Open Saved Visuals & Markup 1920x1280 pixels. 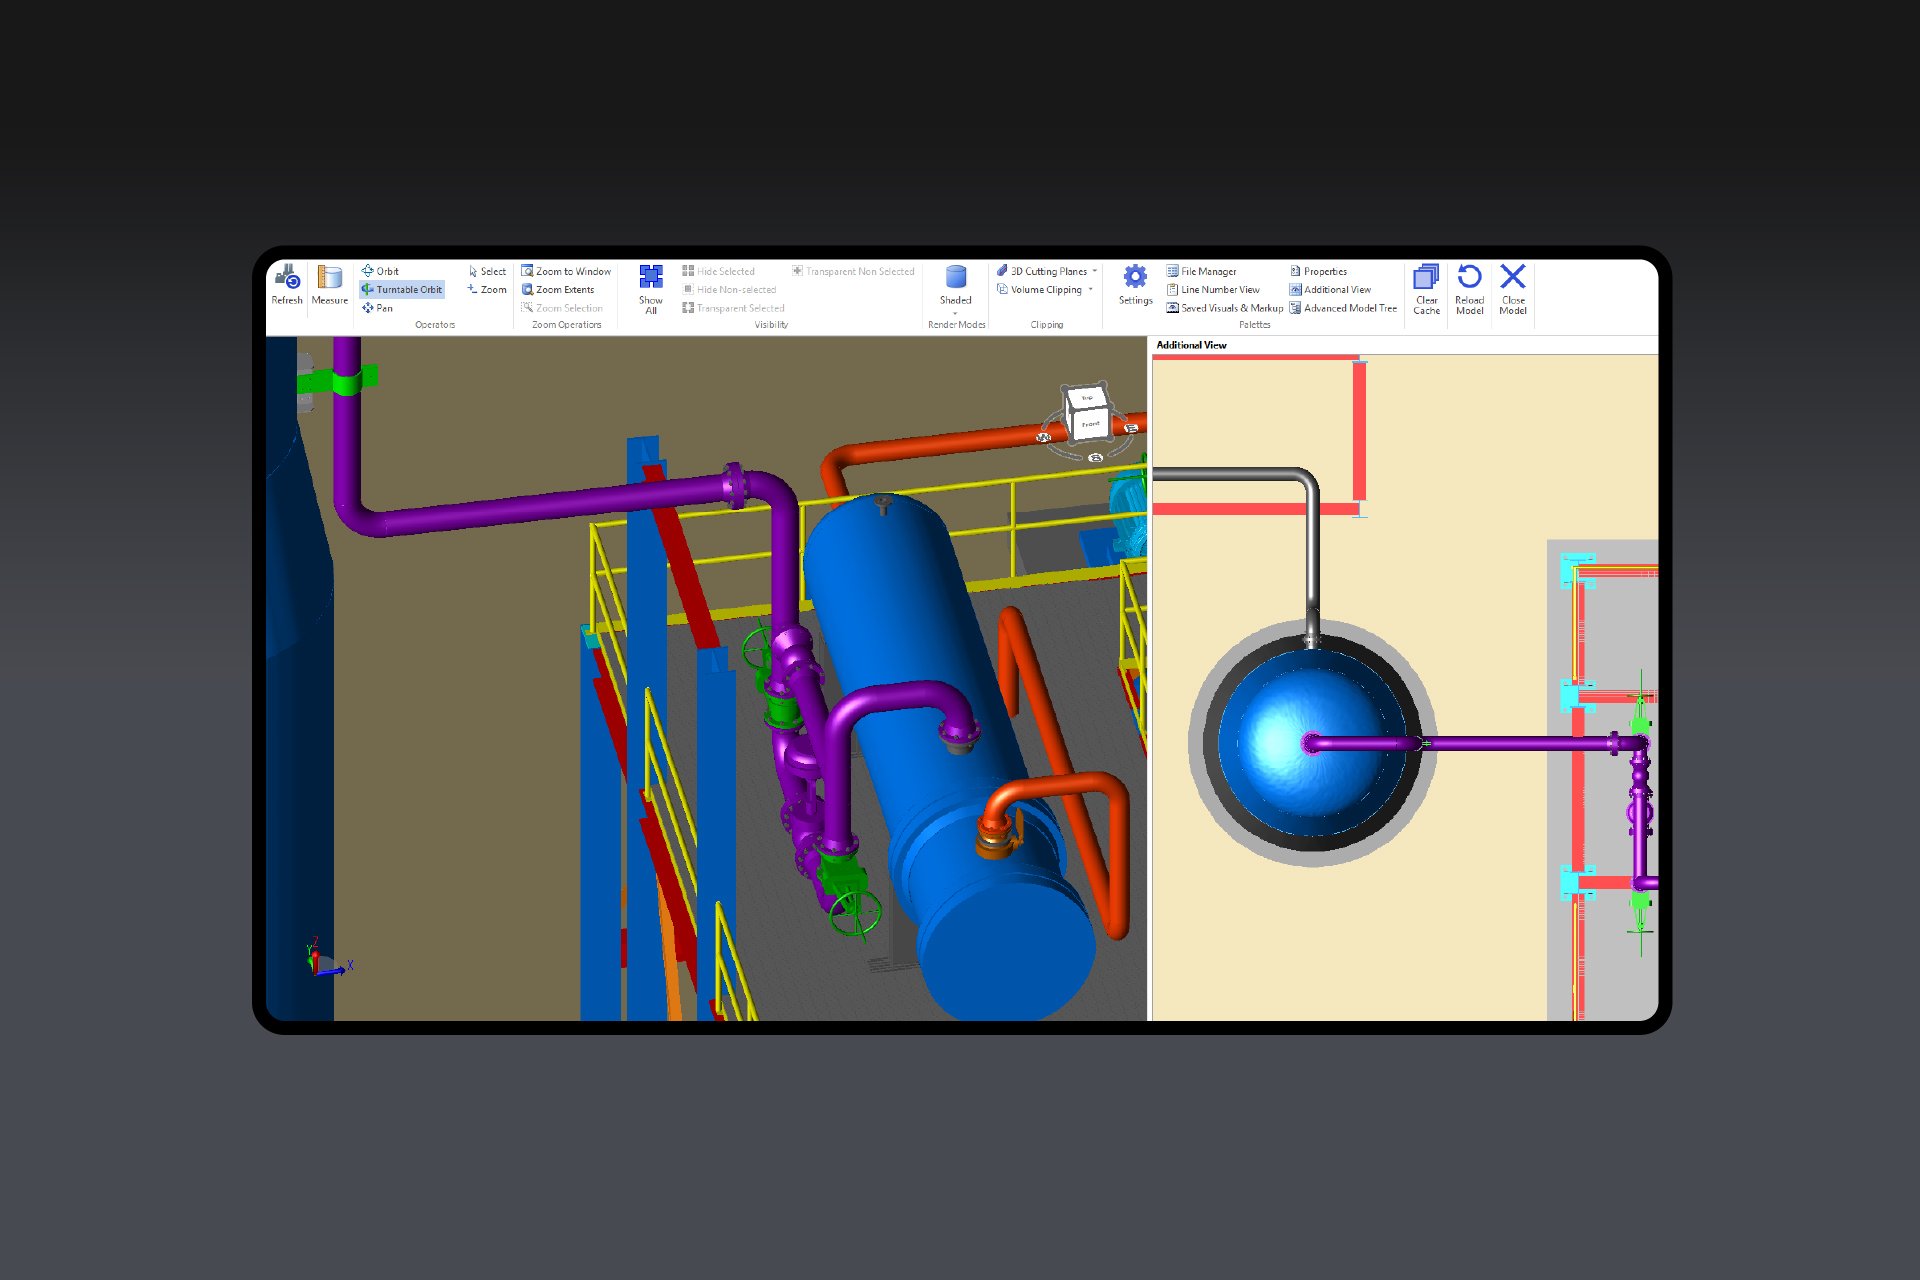(1231, 308)
